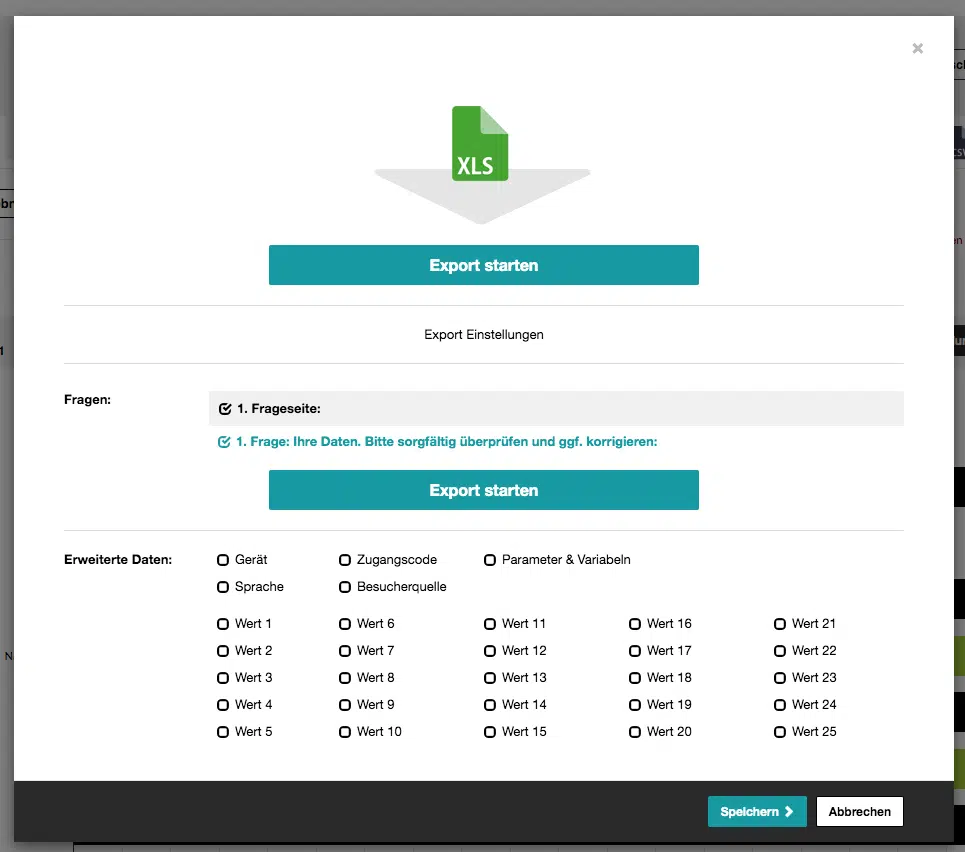Select the Wert 4 checkbox
The width and height of the screenshot is (965, 852).
[223, 705]
